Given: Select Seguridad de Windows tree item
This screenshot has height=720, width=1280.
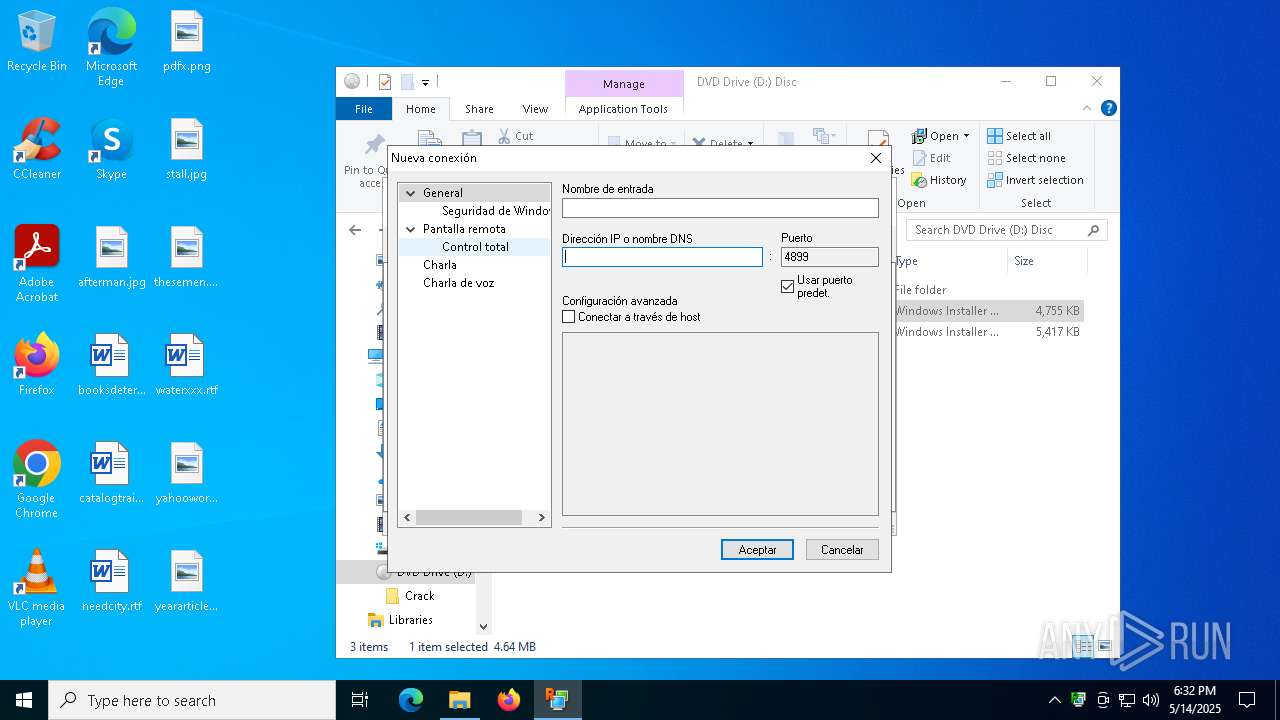Looking at the screenshot, I should (496, 211).
